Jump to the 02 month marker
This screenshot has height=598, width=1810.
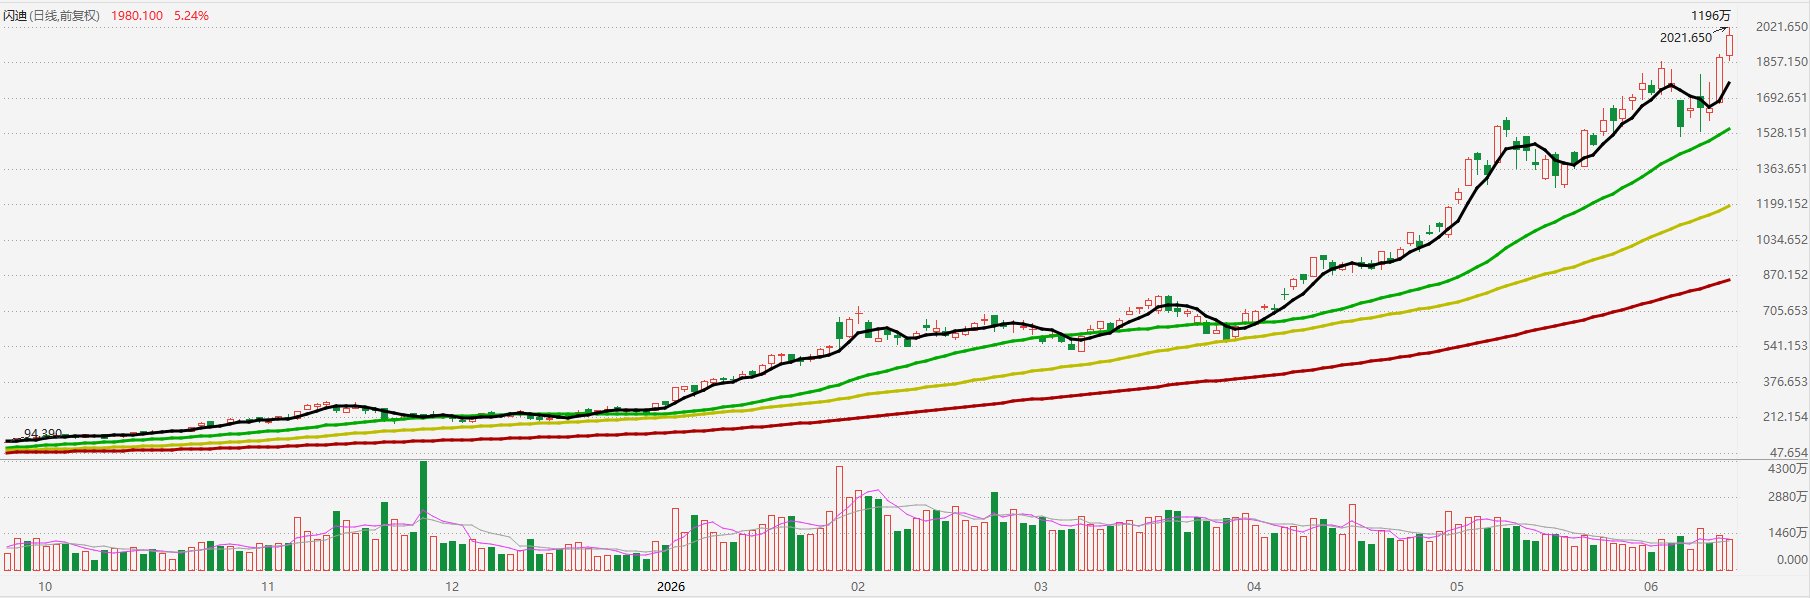[858, 586]
